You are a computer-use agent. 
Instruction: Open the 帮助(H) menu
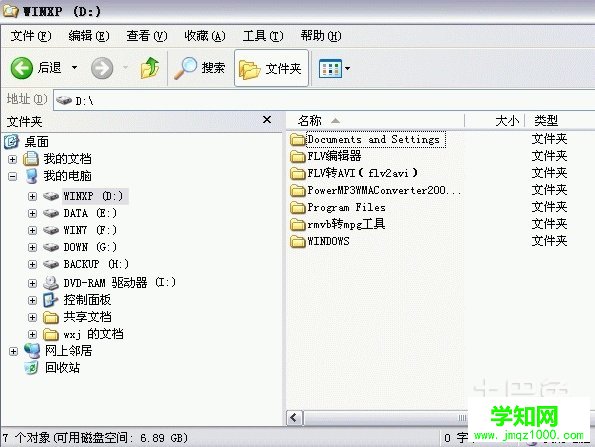tap(321, 36)
